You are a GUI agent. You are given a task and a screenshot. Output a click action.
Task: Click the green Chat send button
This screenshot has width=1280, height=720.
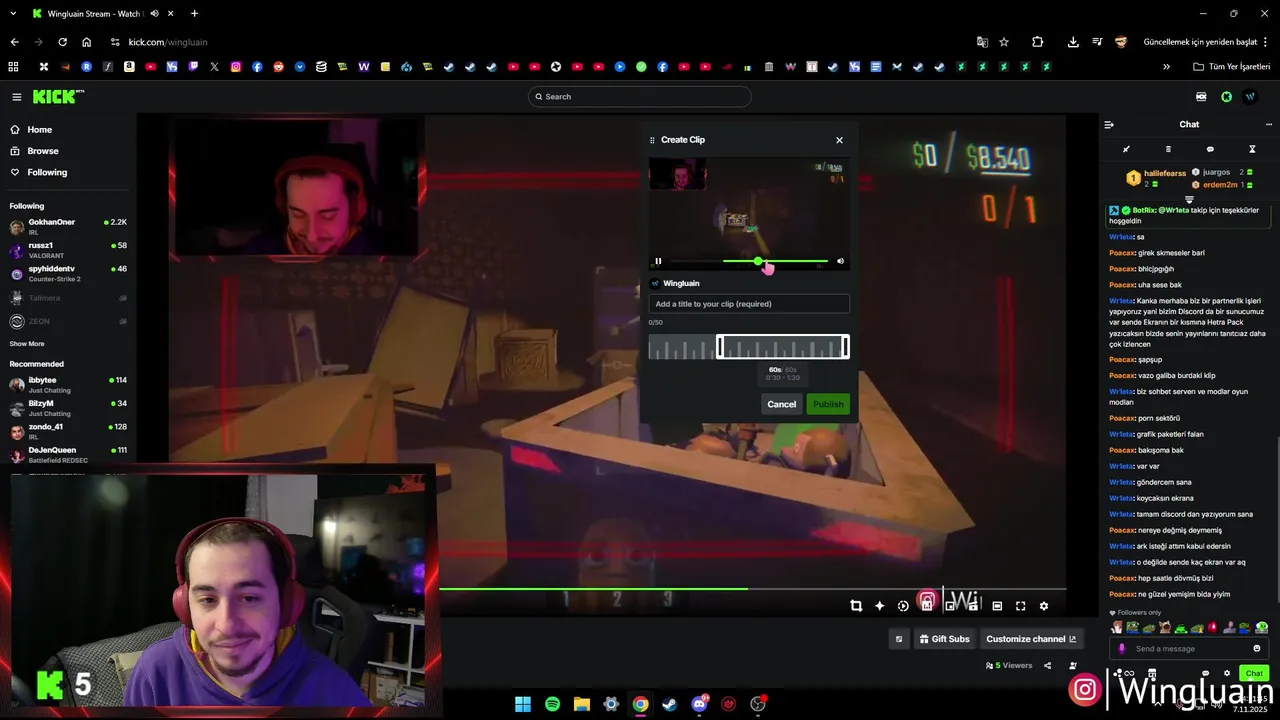(x=1254, y=674)
